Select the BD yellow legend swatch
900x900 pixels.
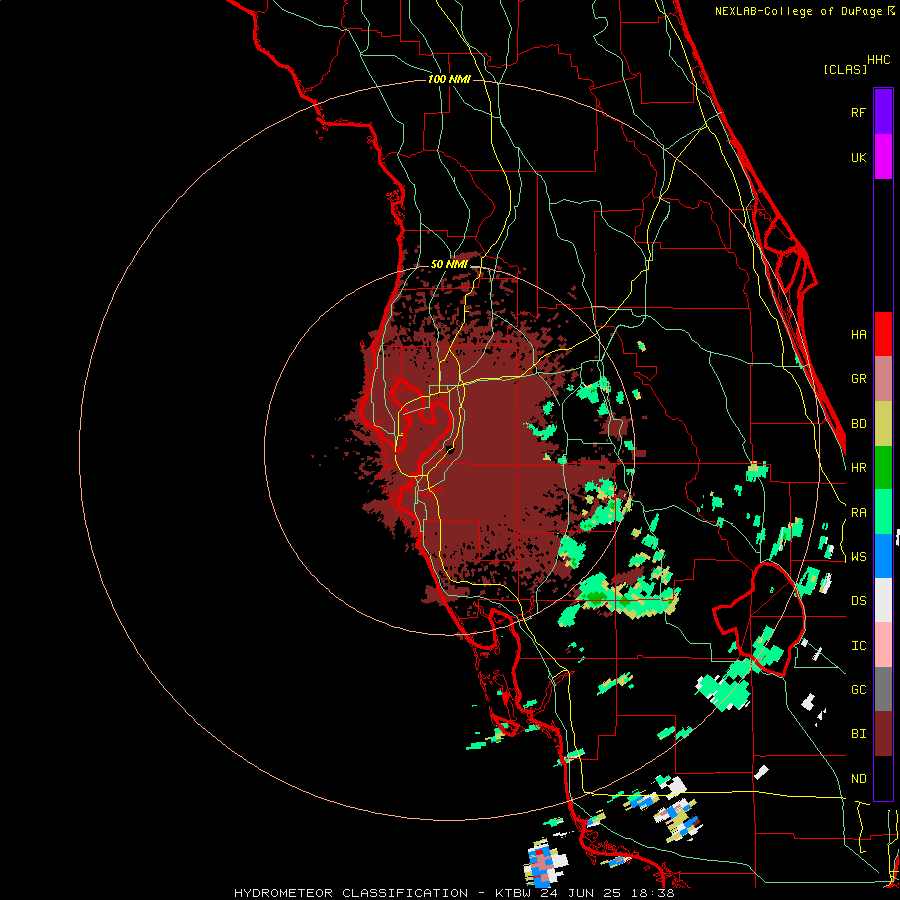(x=883, y=424)
